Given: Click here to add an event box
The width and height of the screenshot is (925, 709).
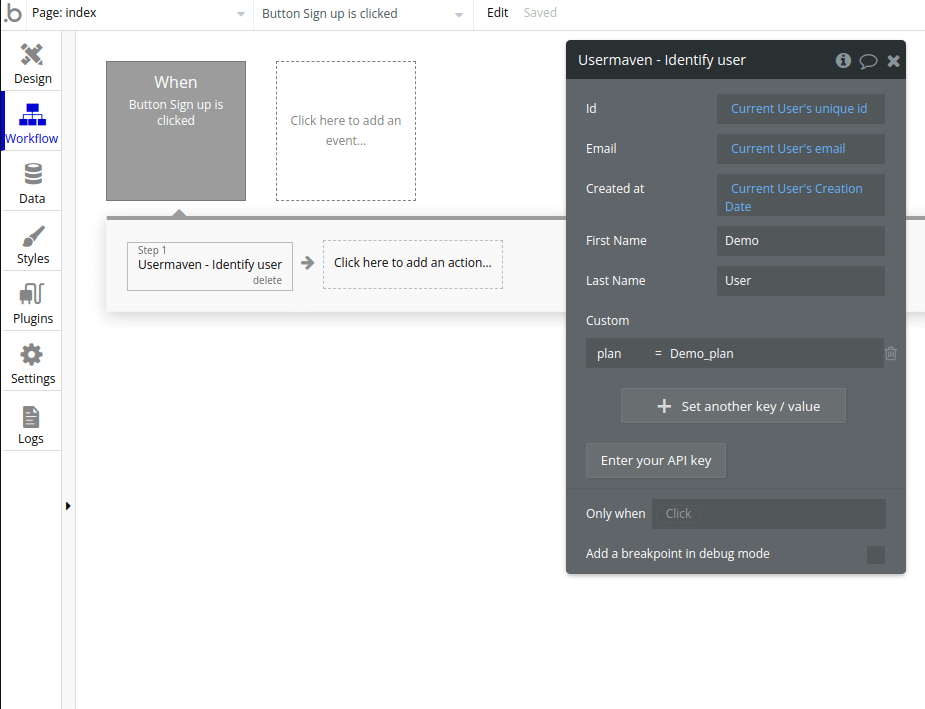Looking at the screenshot, I should pos(346,131).
